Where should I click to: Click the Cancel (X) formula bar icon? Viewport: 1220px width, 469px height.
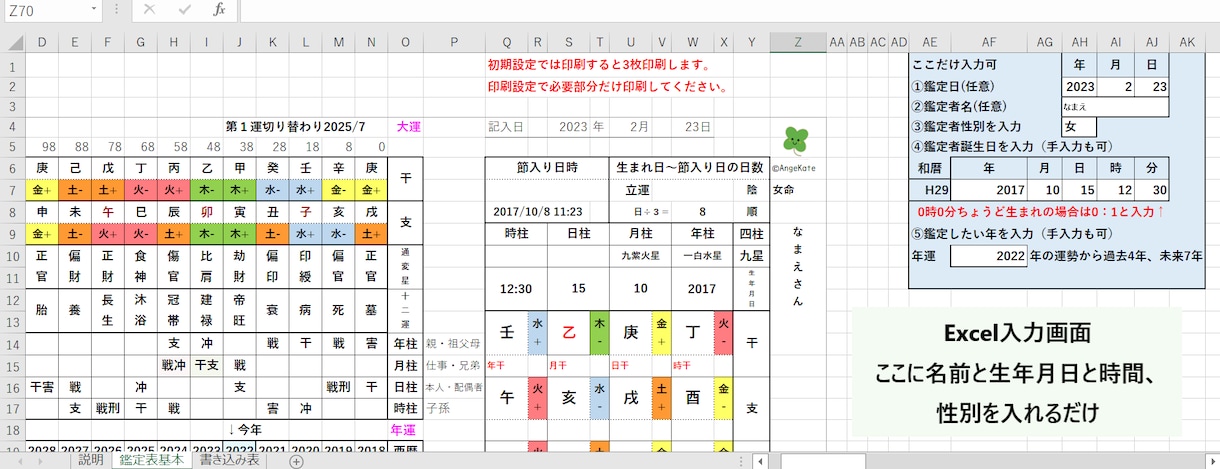point(149,10)
